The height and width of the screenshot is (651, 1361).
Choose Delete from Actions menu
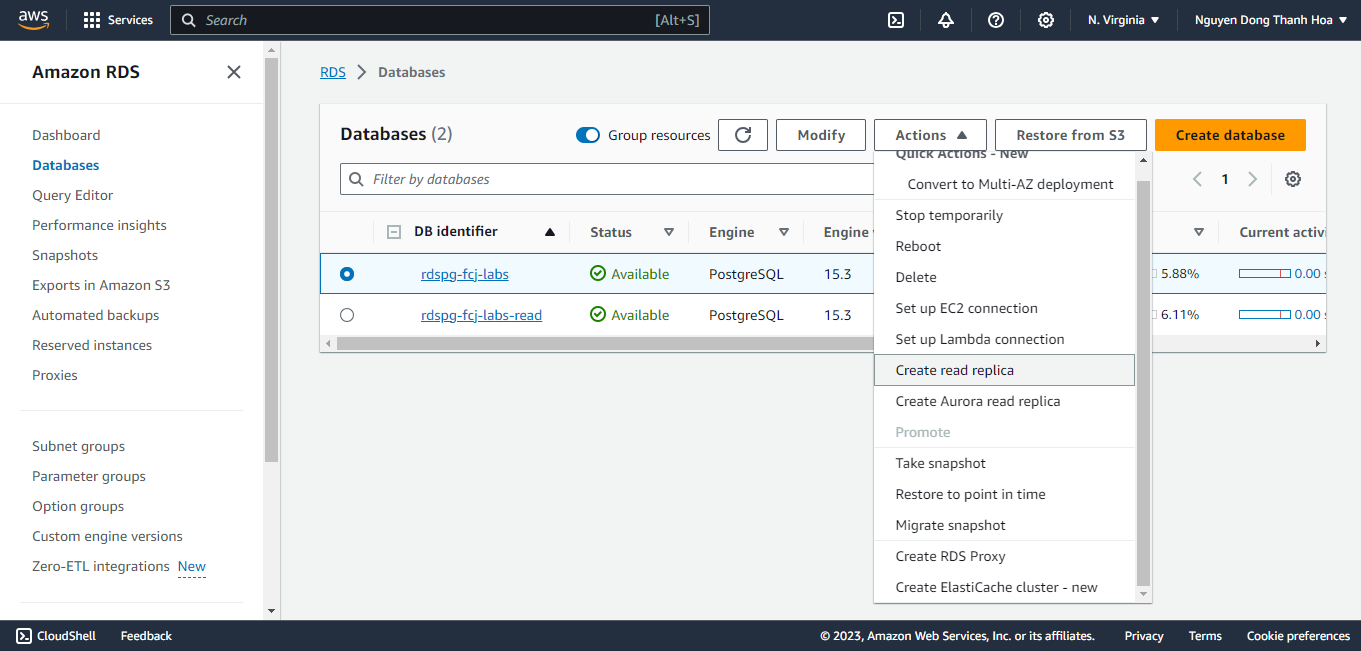[x=1005, y=277]
